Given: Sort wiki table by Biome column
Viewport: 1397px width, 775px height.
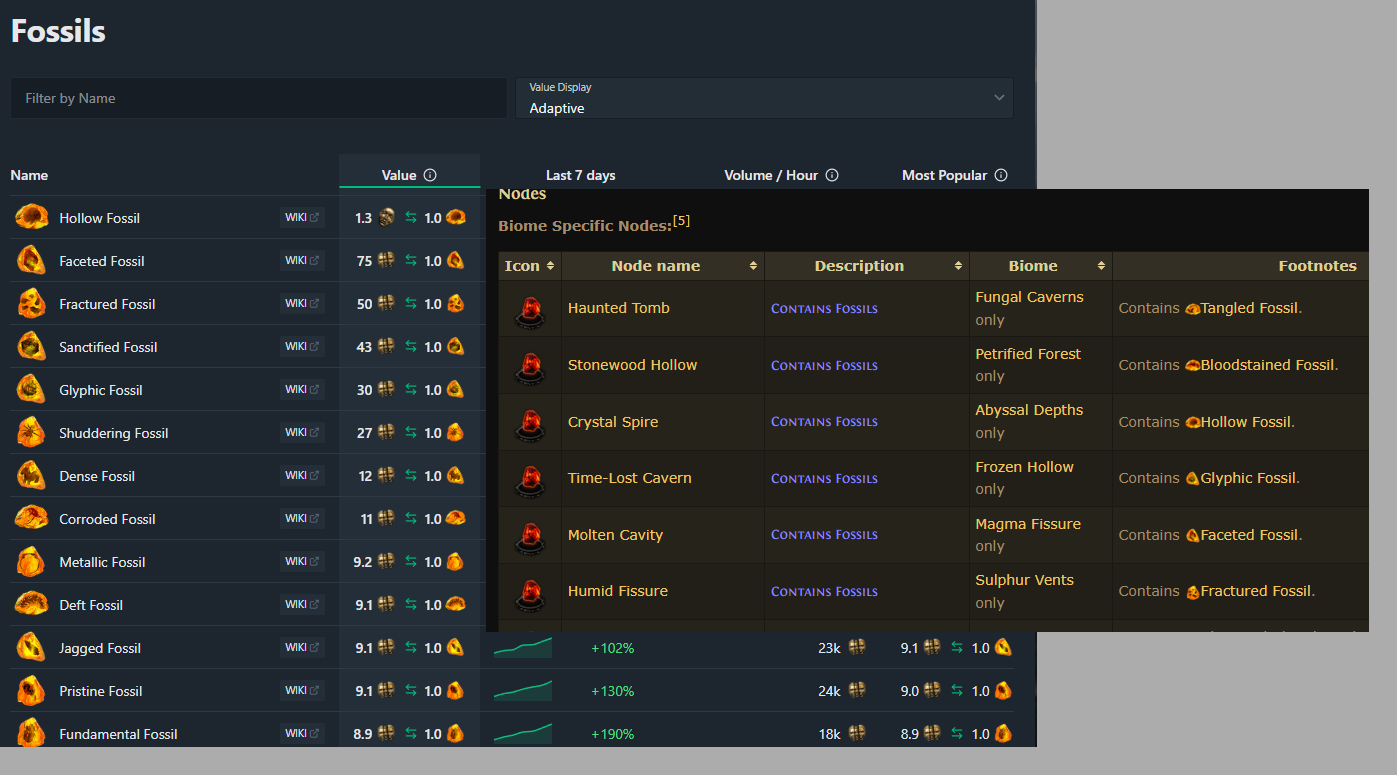Looking at the screenshot, I should click(x=1041, y=266).
